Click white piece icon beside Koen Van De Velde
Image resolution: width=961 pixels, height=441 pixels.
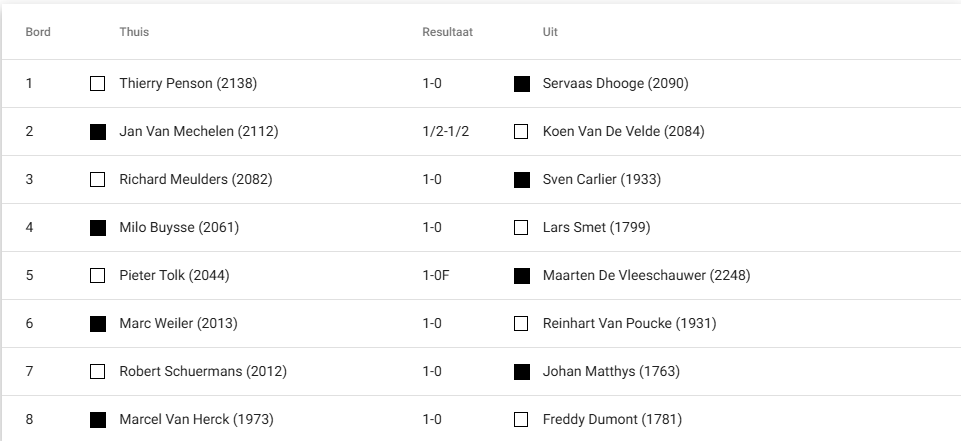click(521, 132)
